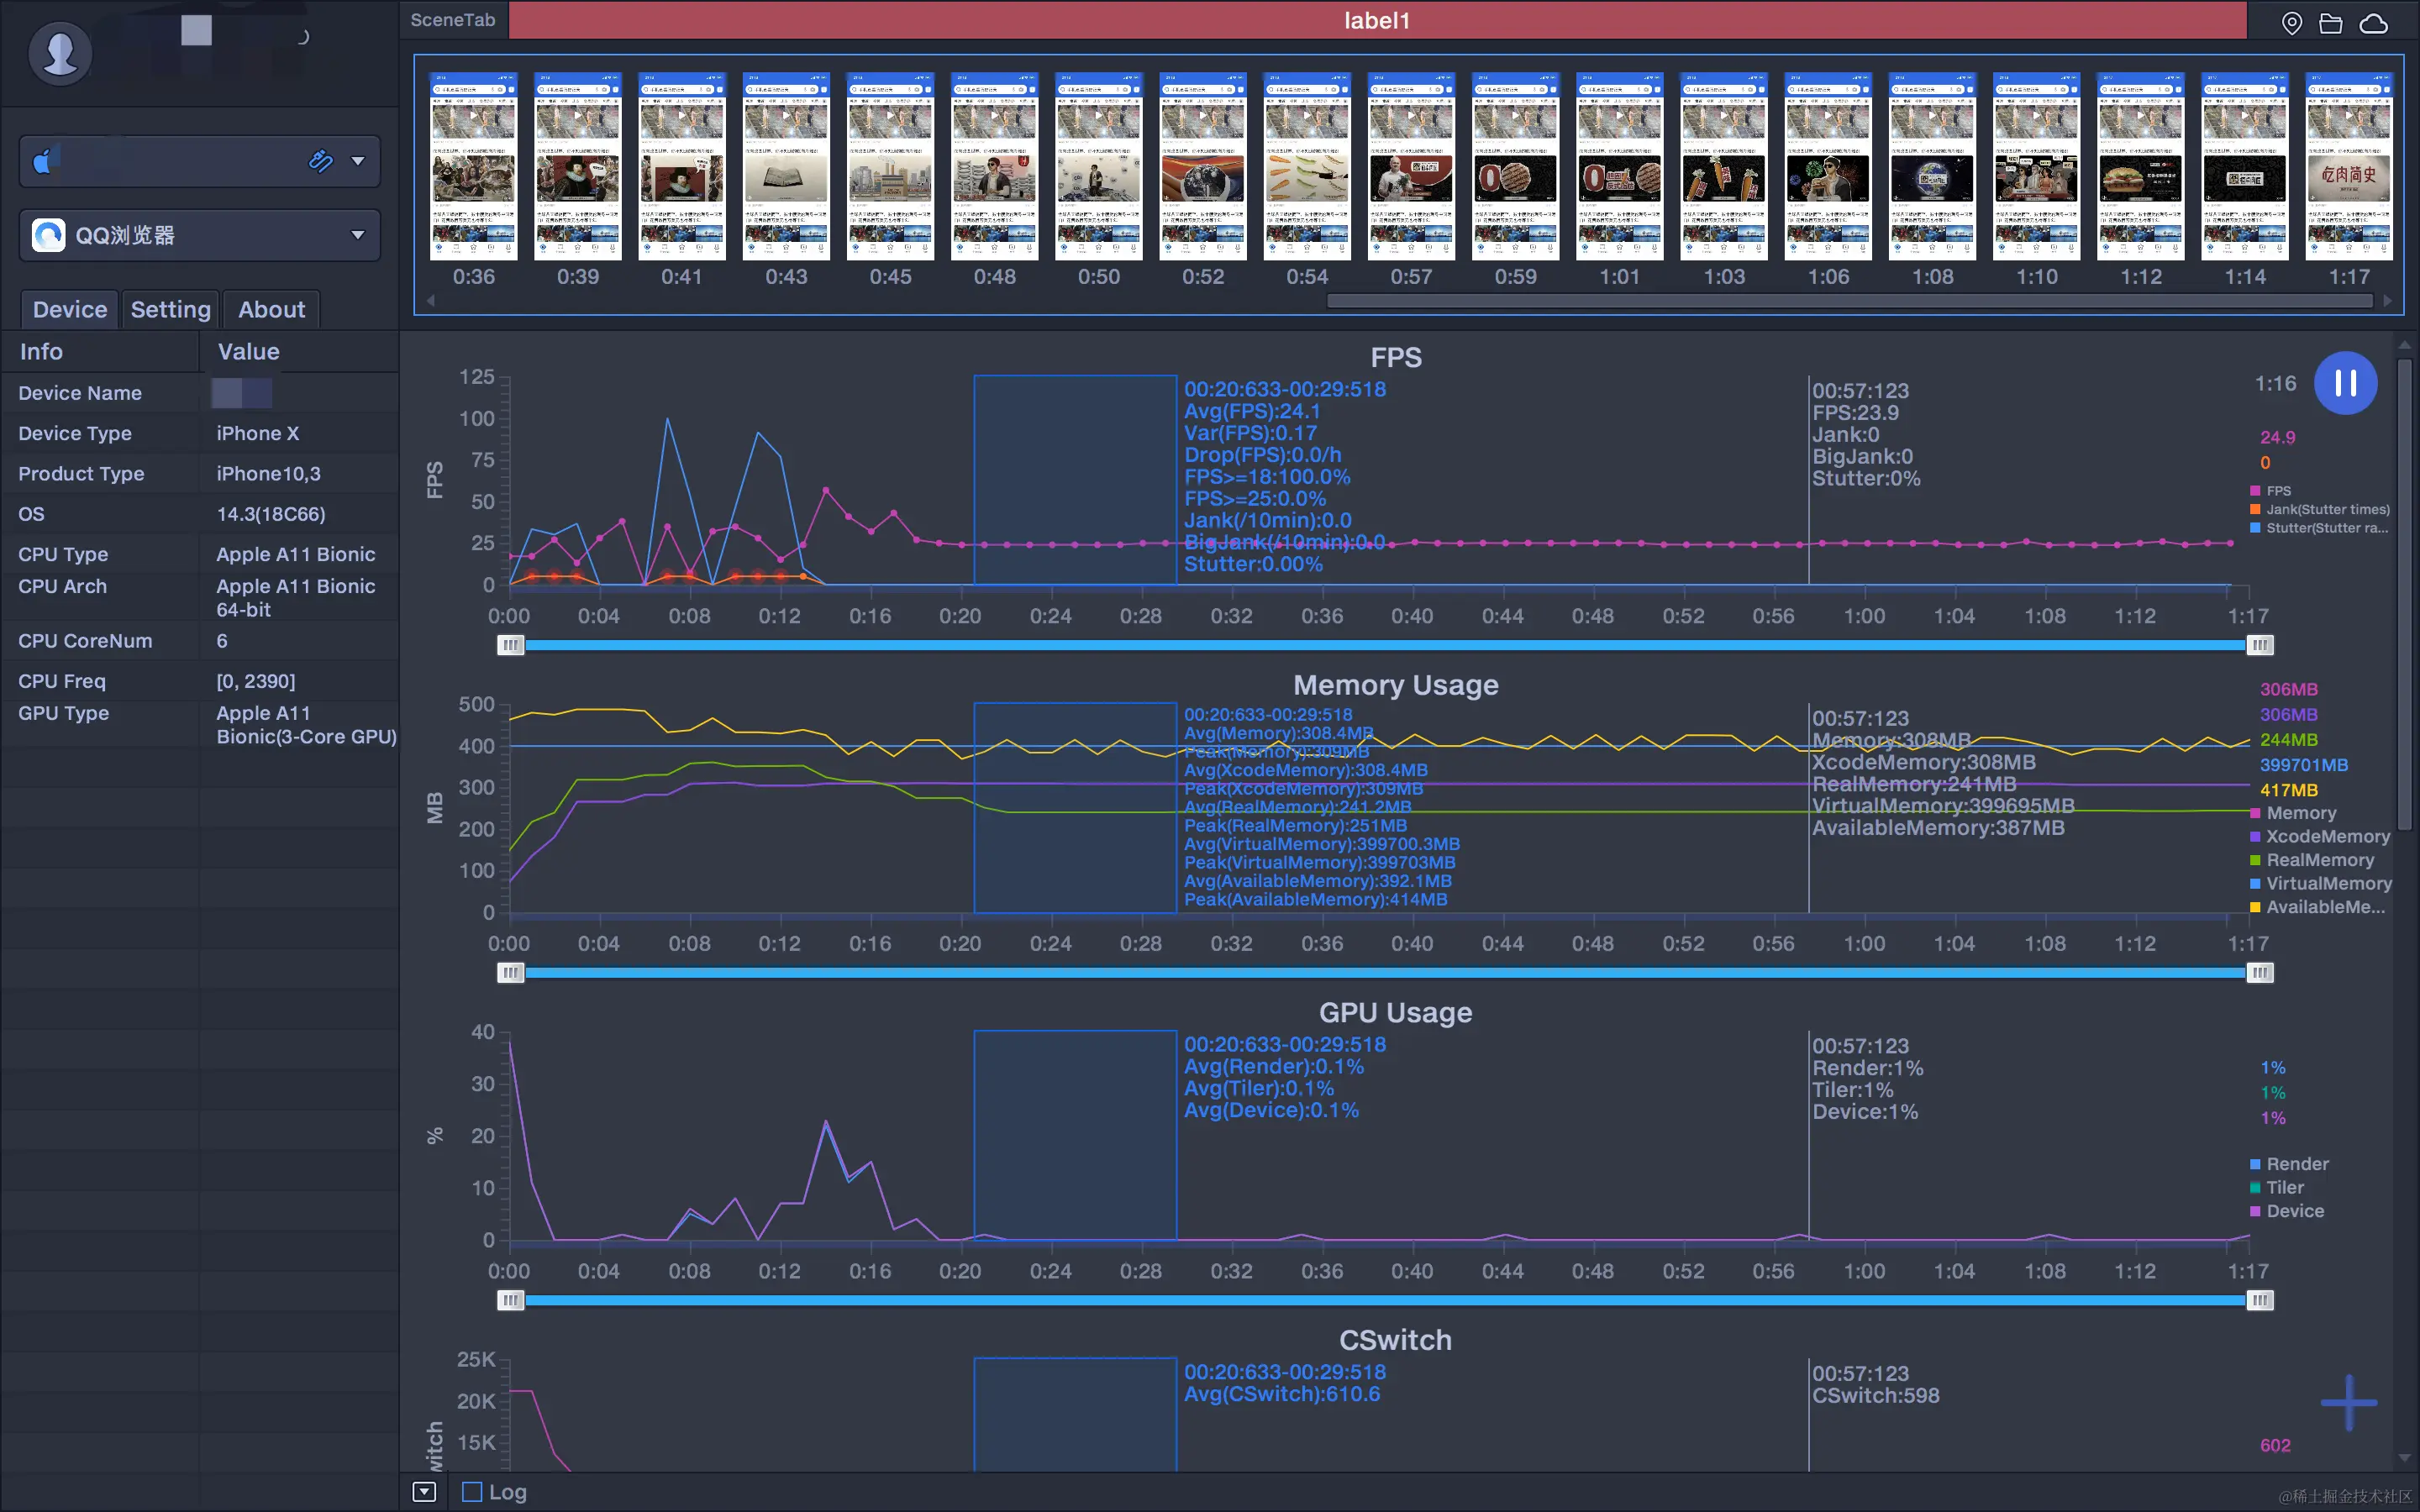The width and height of the screenshot is (2420, 1512).
Task: Click the label1 scene bar
Action: pyautogui.click(x=1376, y=21)
